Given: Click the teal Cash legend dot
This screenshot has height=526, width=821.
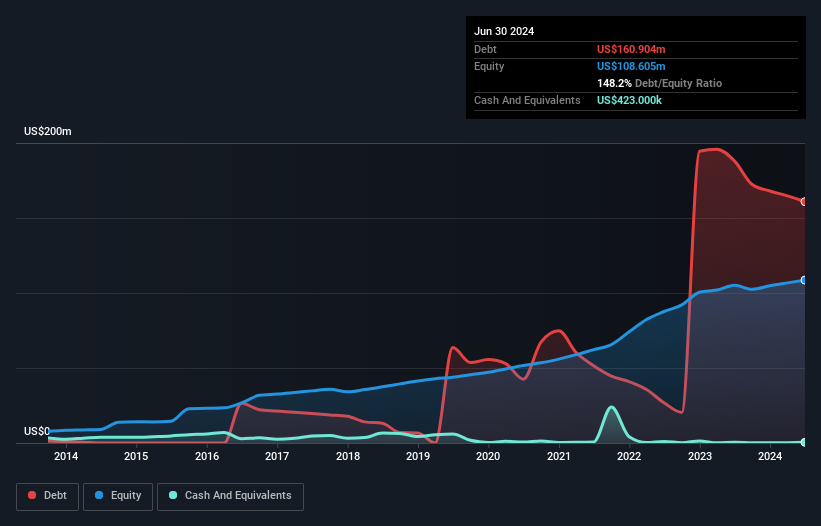Looking at the screenshot, I should coord(173,495).
